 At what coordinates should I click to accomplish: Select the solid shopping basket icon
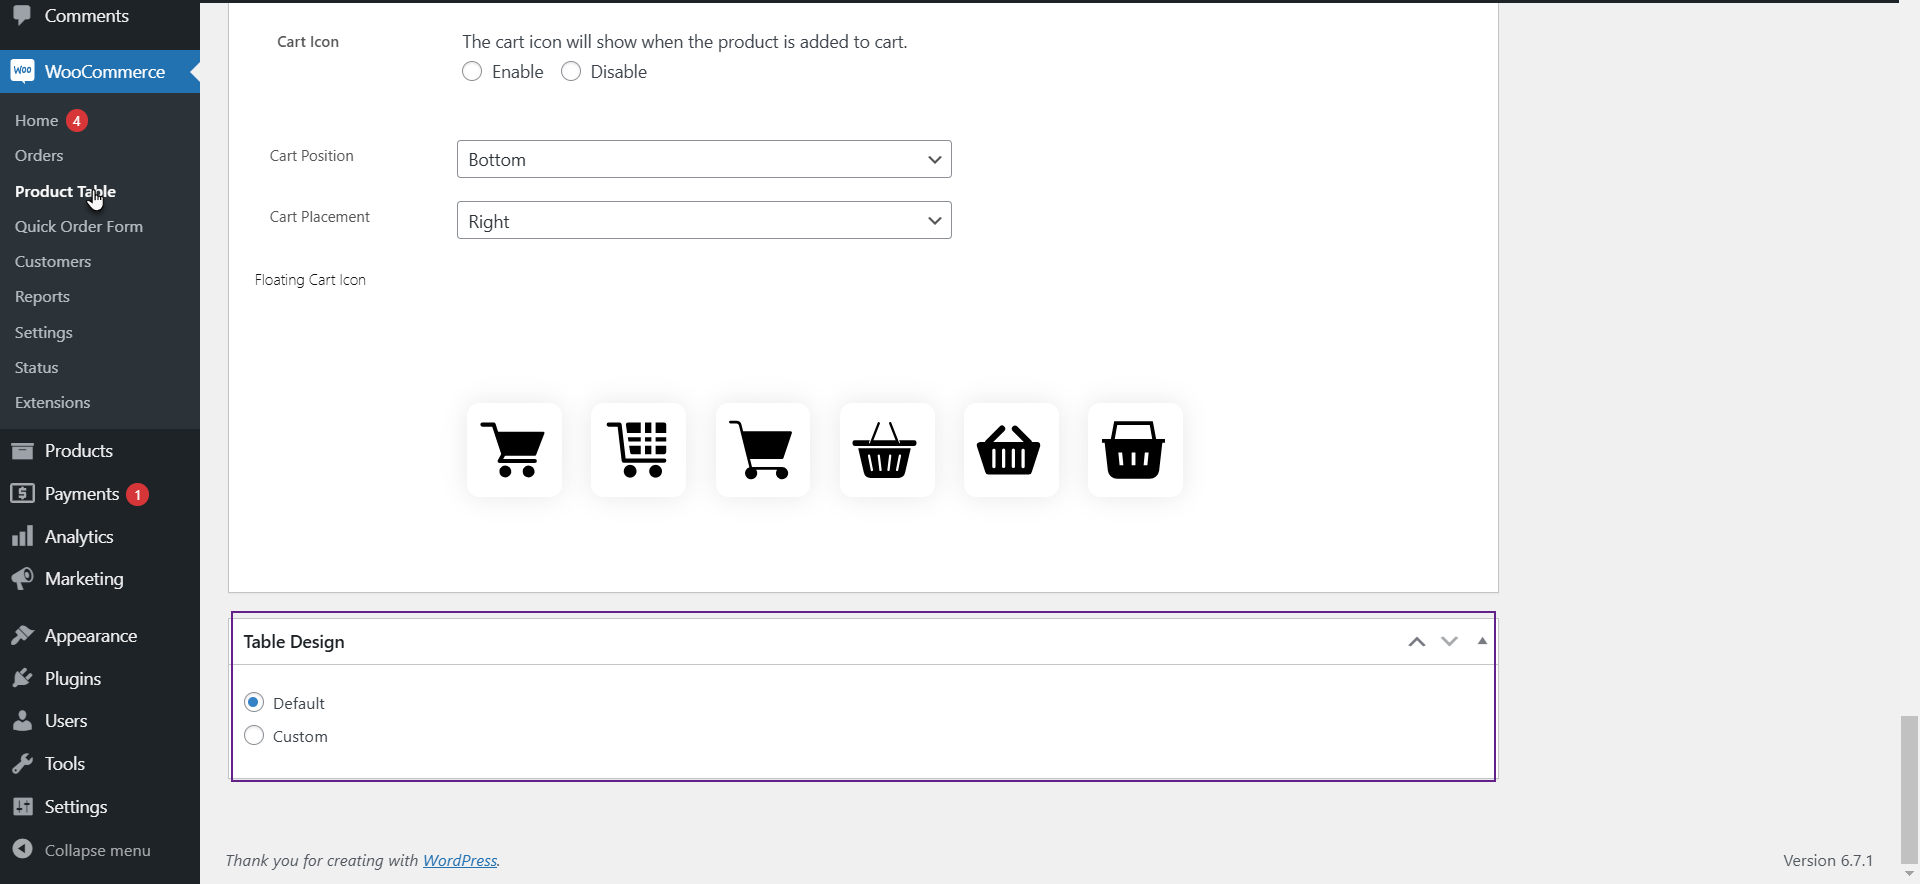pyautogui.click(x=1134, y=450)
